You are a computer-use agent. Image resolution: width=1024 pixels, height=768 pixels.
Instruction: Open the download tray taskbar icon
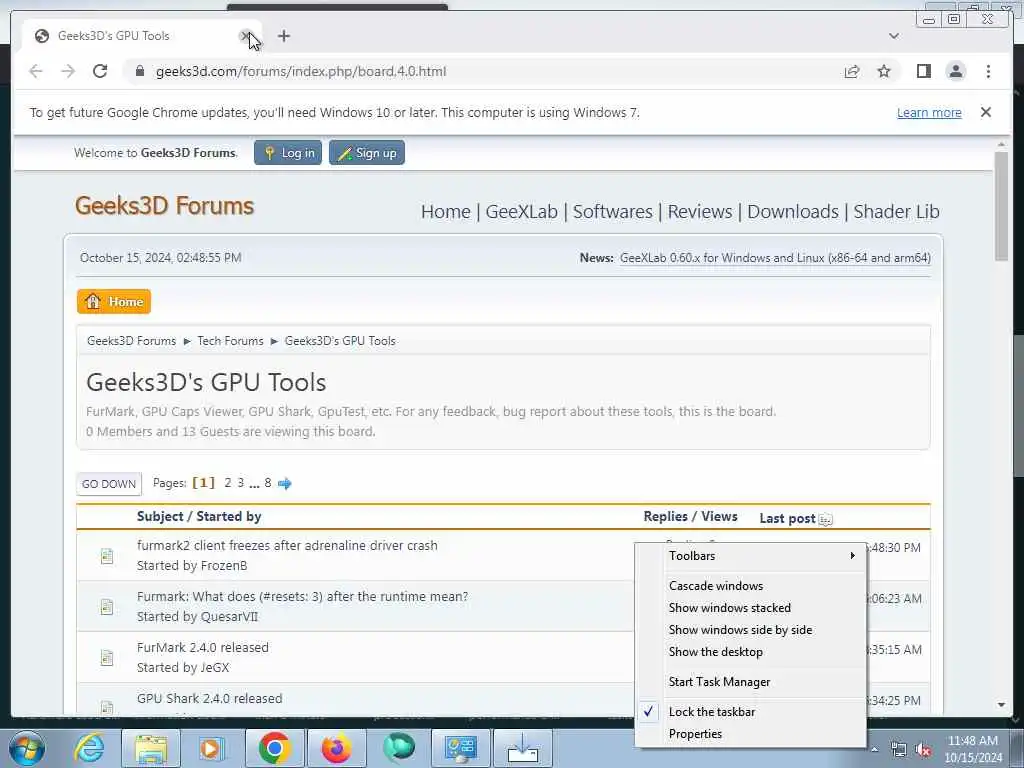pyautogui.click(x=522, y=748)
